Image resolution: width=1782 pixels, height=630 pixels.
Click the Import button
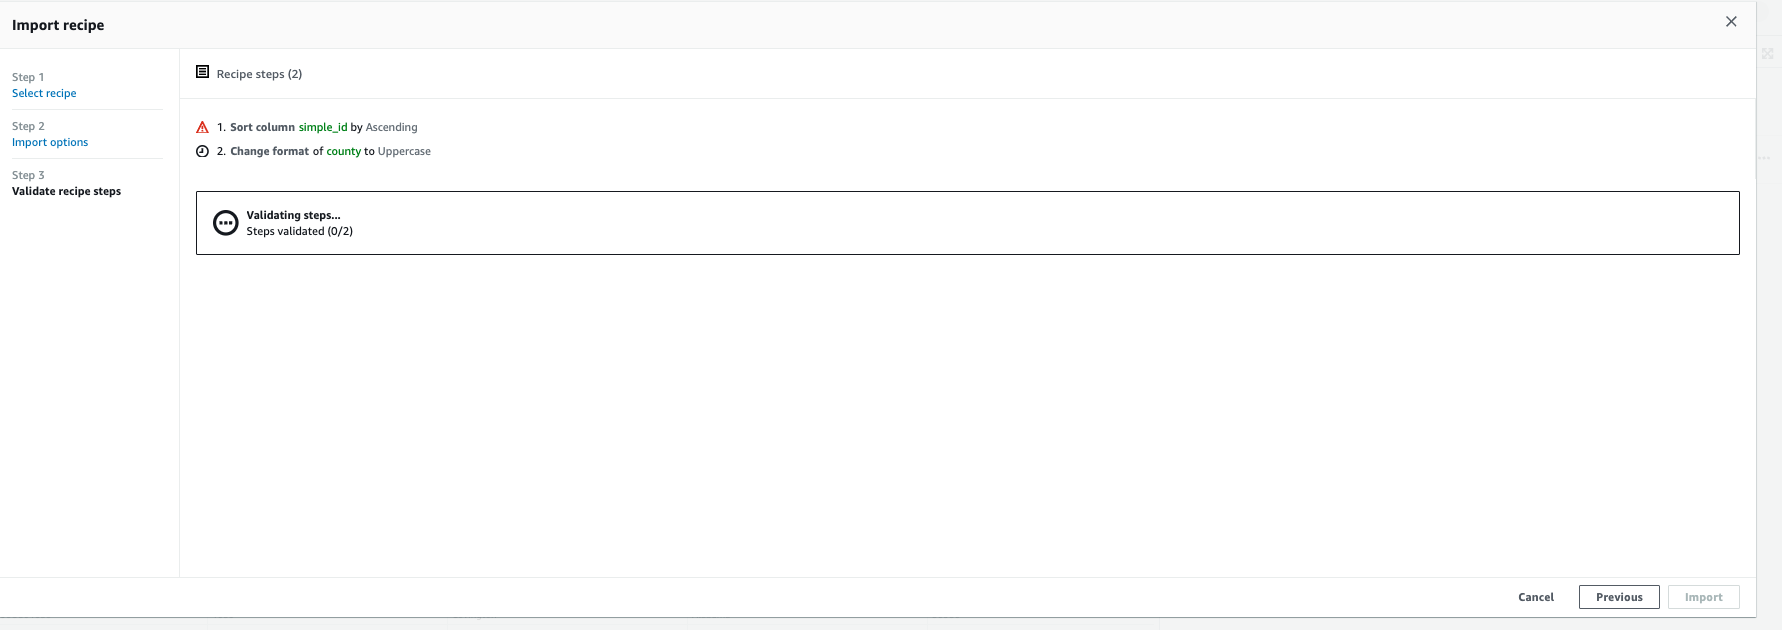tap(1703, 596)
